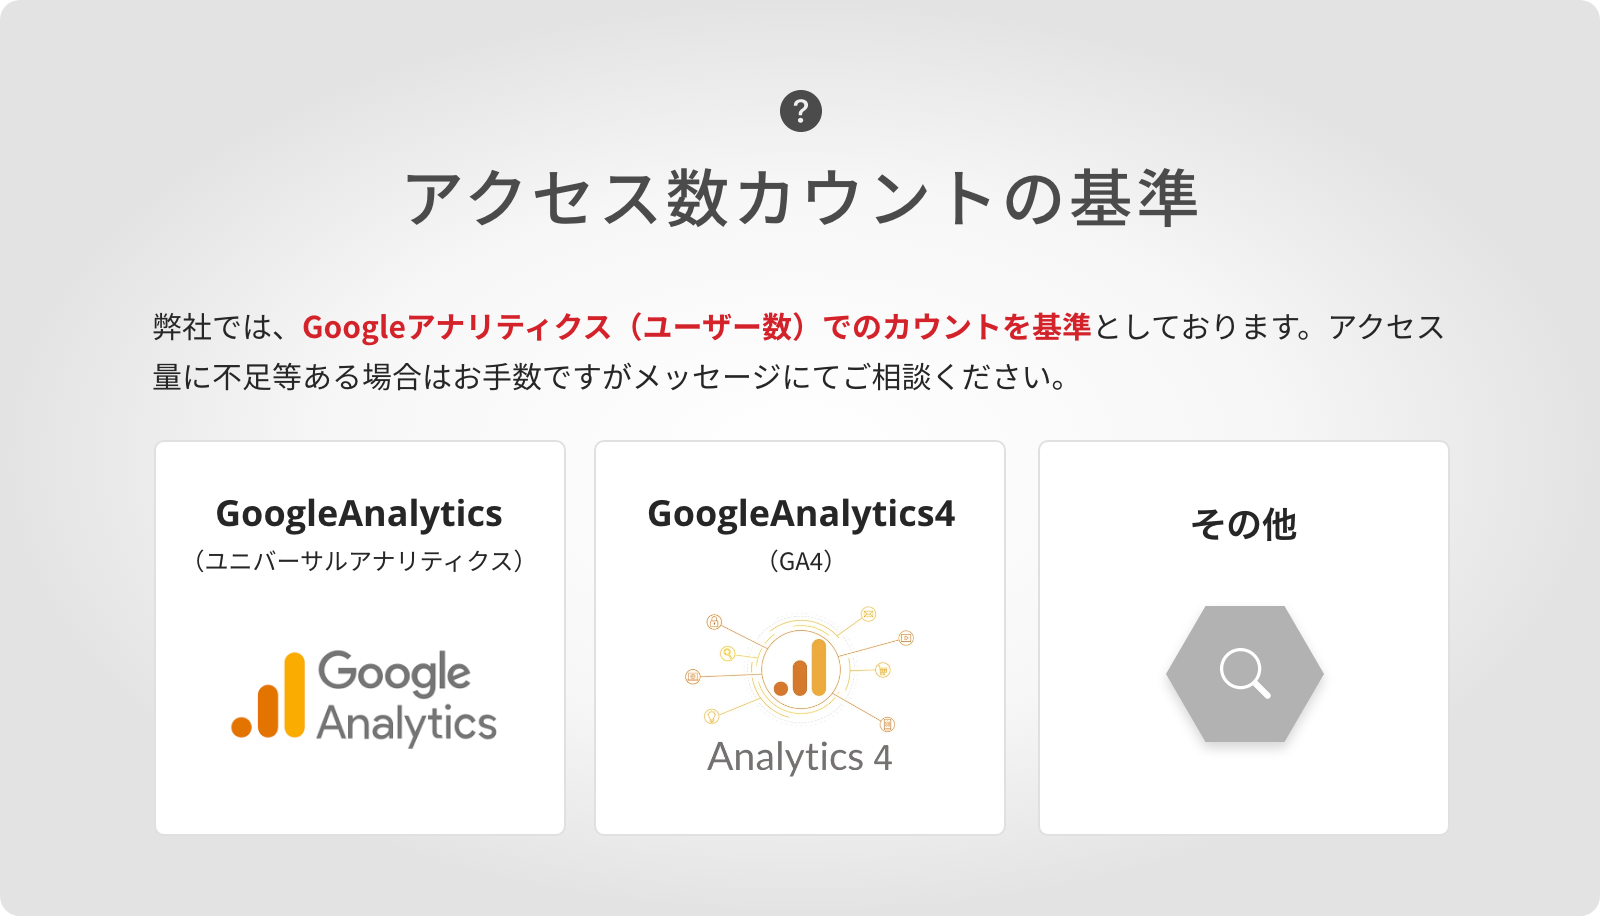Viewport: 1600px width, 916px height.
Task: Click the gray hexagon magnifier icon
Action: point(1244,673)
